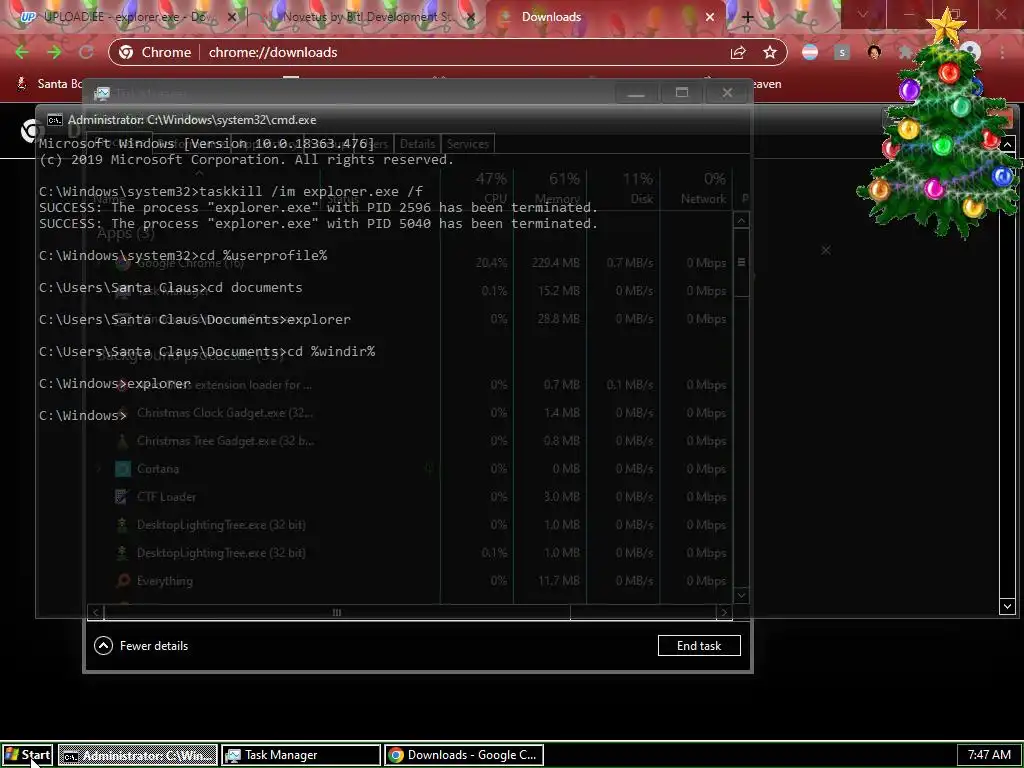Select Christmas Tree Gadget.exe process

(x=409, y=441)
